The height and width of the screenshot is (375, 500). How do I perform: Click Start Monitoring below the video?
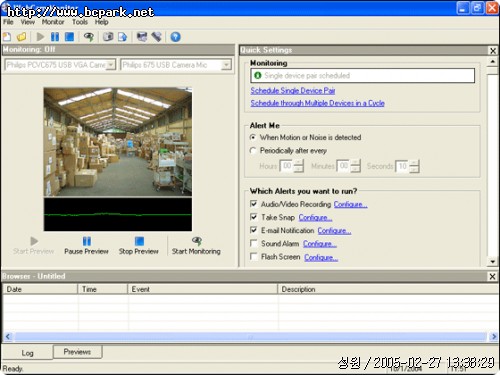[x=196, y=246]
